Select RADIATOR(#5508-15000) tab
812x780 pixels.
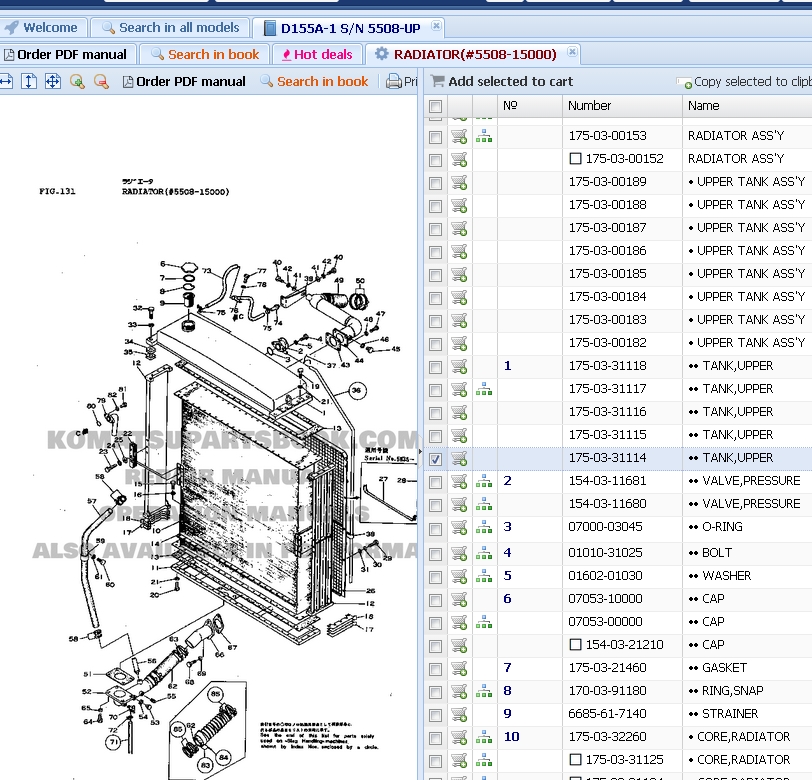[475, 54]
